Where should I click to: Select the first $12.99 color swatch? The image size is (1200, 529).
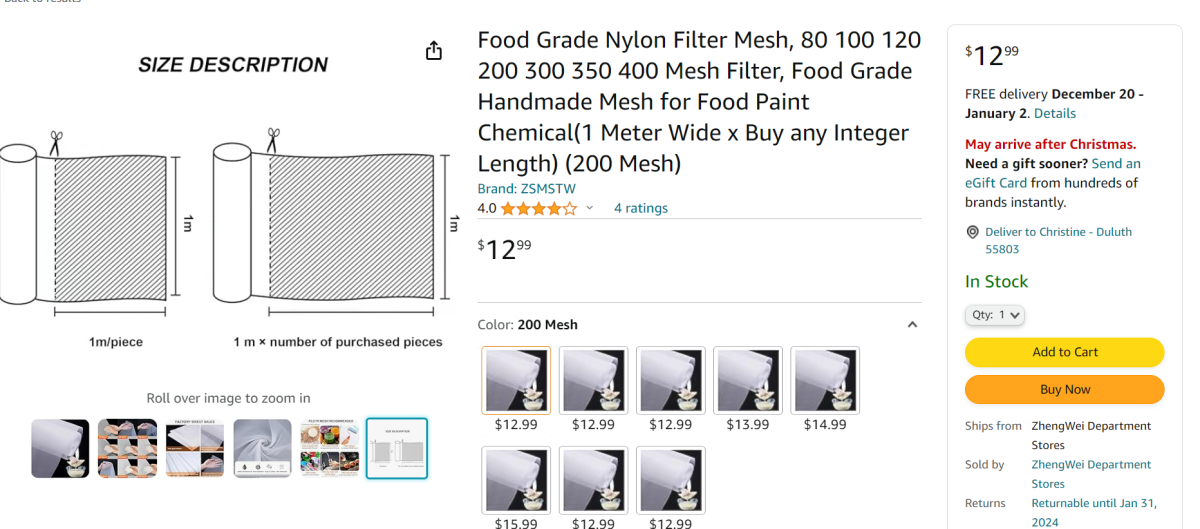[x=516, y=380]
